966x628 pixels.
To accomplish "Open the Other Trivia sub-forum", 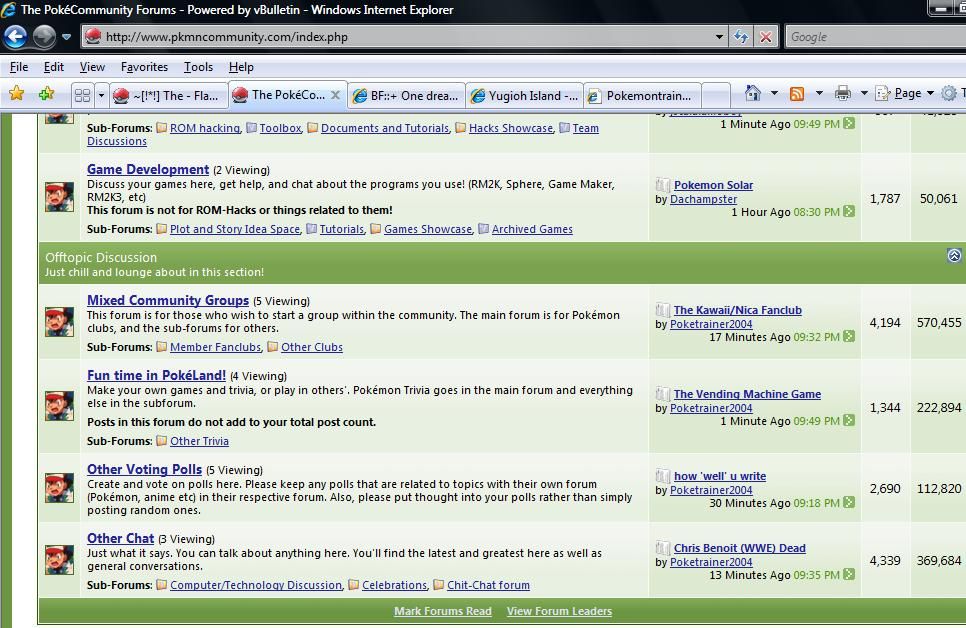I will tap(200, 441).
